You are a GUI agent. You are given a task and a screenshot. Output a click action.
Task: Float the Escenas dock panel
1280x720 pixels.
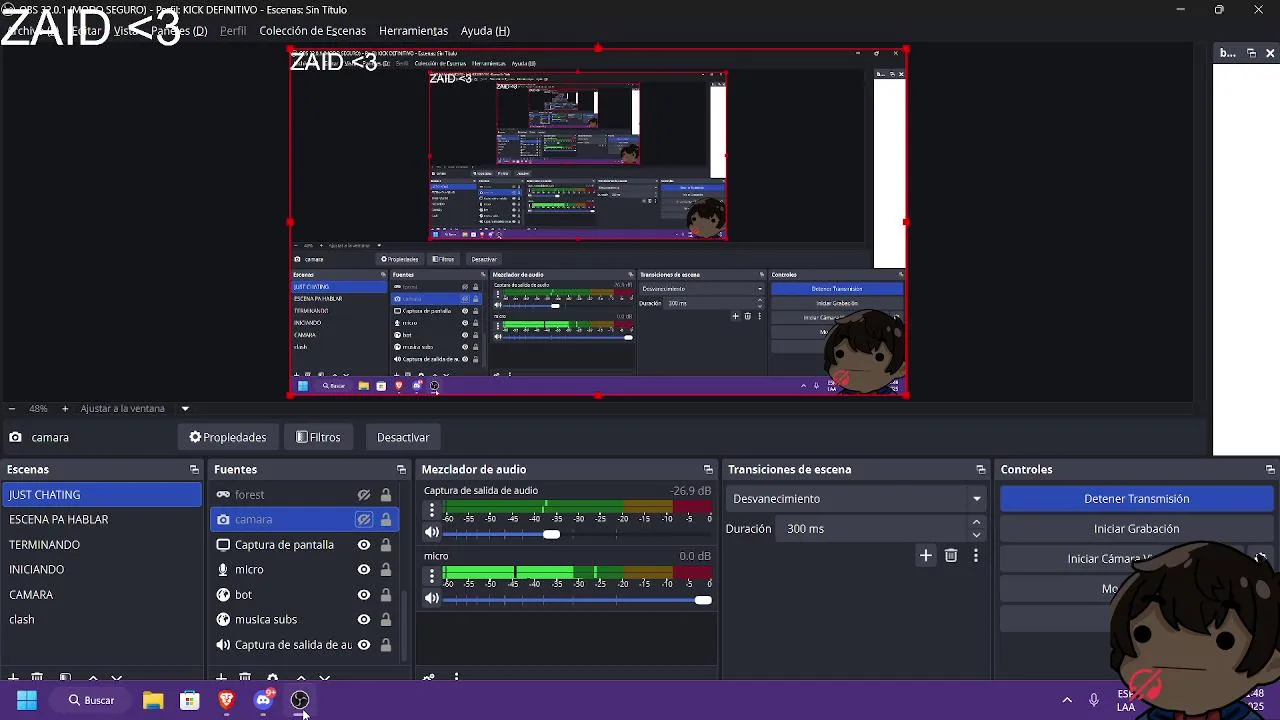tap(194, 469)
